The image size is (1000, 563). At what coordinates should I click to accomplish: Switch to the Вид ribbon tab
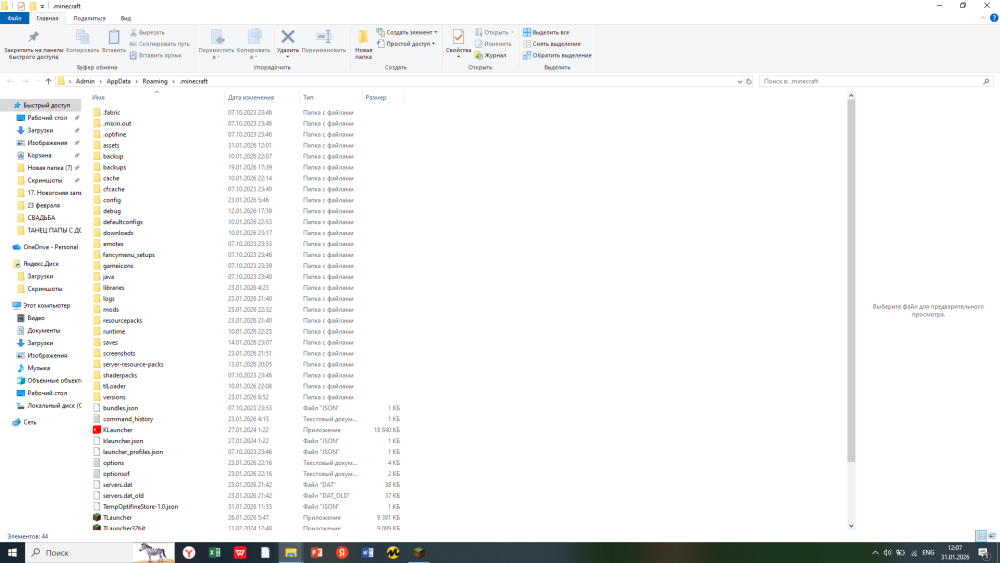pyautogui.click(x=126, y=18)
